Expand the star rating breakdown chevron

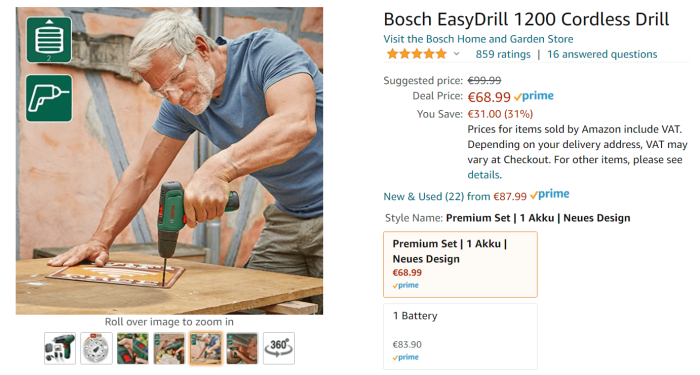pyautogui.click(x=456, y=54)
